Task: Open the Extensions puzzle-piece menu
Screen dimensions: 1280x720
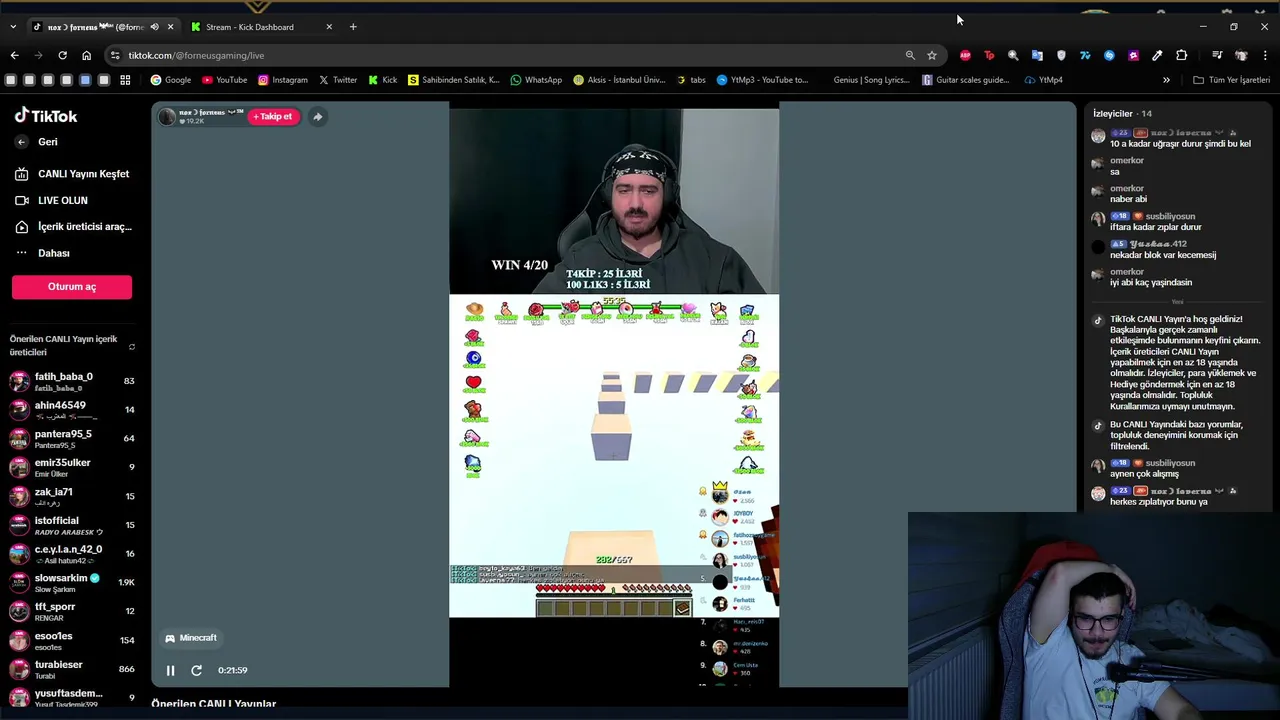Action: (x=1181, y=55)
